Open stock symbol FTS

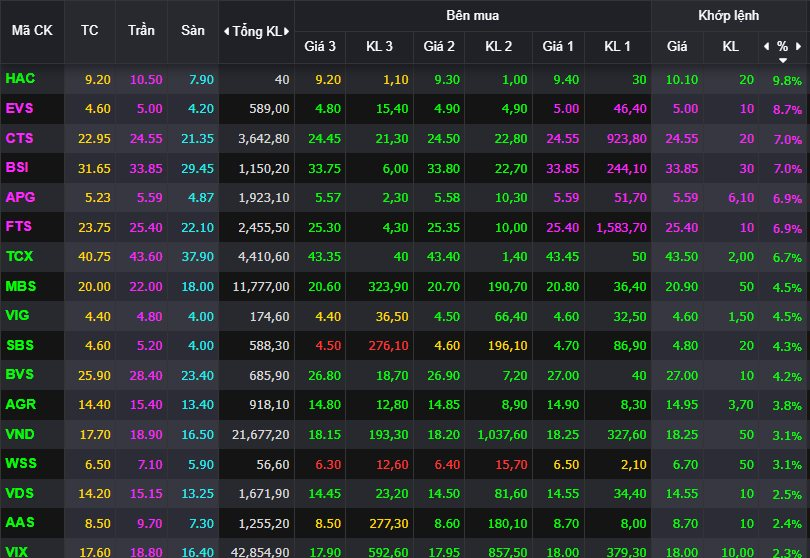click(19, 226)
